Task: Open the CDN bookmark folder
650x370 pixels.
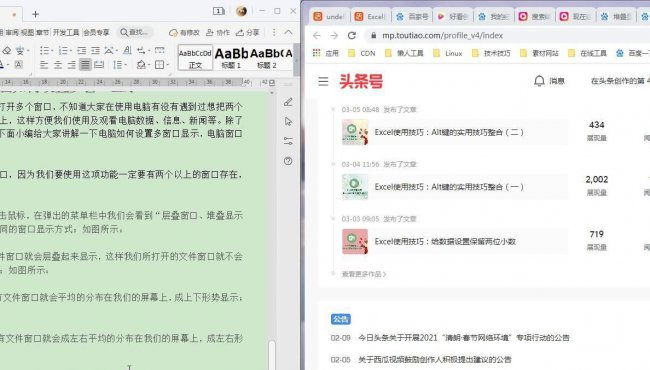Action: pyautogui.click(x=362, y=53)
